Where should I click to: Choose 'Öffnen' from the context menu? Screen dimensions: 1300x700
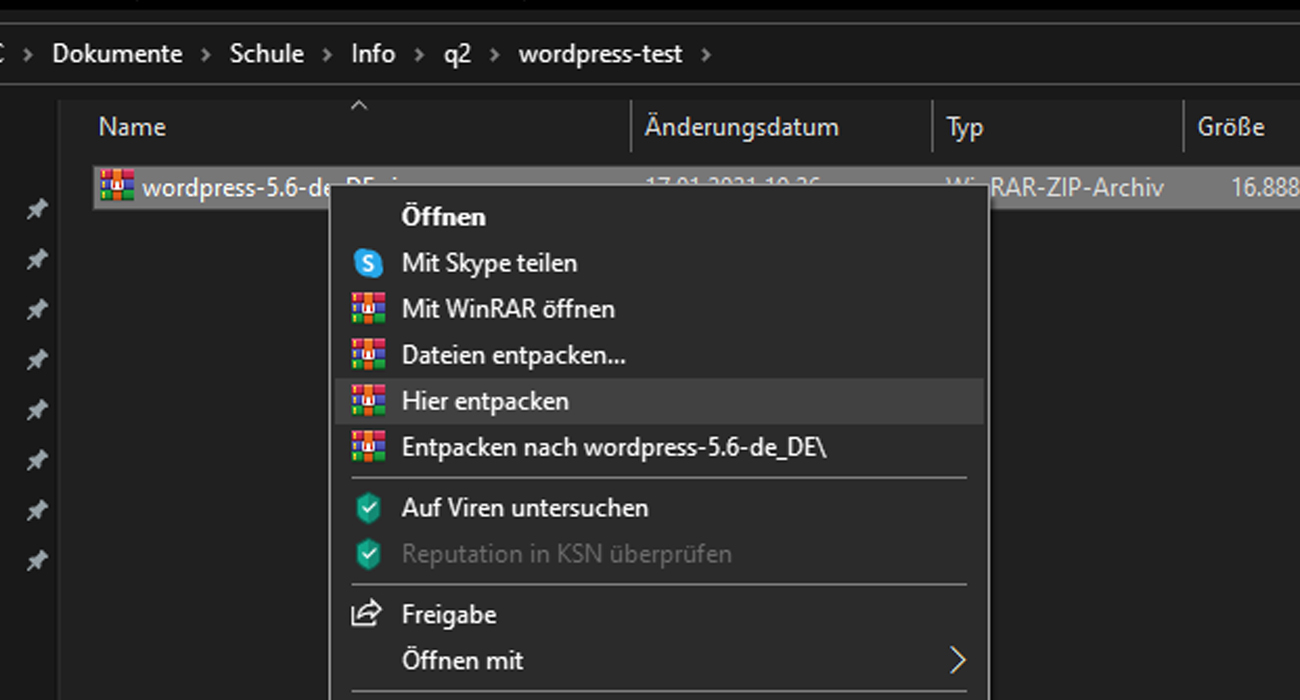pos(443,217)
